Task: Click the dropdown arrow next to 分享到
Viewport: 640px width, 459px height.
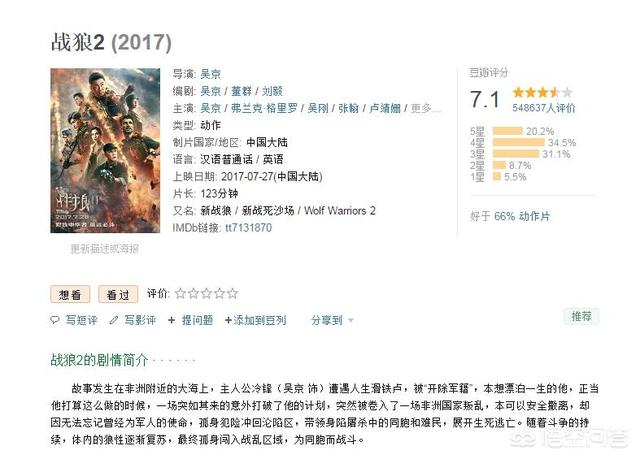Action: 351,321
